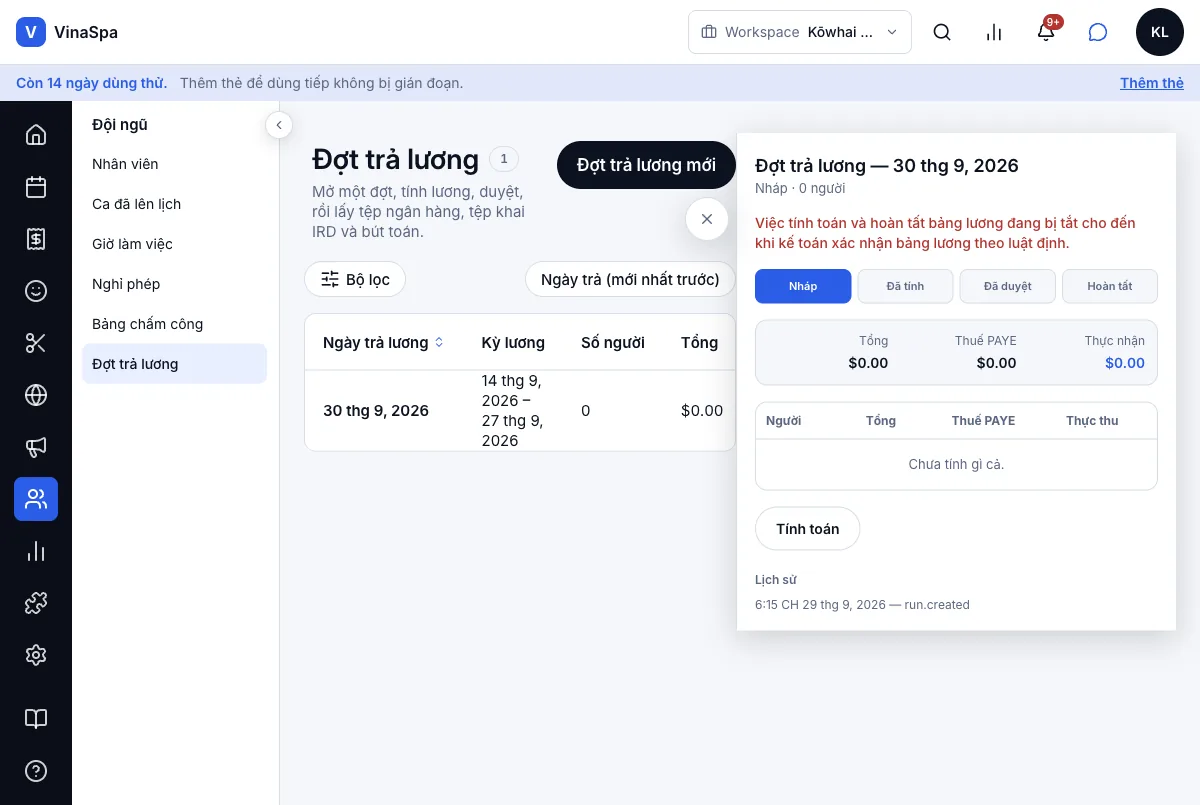Viewport: 1200px width, 805px height.
Task: Collapse the Đội ngũ side panel
Action: pyautogui.click(x=279, y=125)
